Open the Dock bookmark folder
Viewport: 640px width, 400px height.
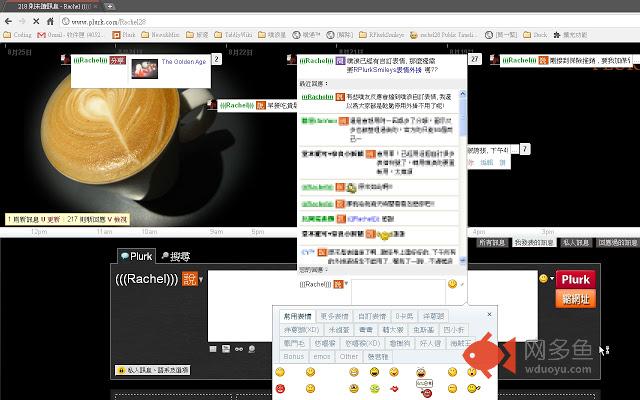pyautogui.click(x=535, y=35)
